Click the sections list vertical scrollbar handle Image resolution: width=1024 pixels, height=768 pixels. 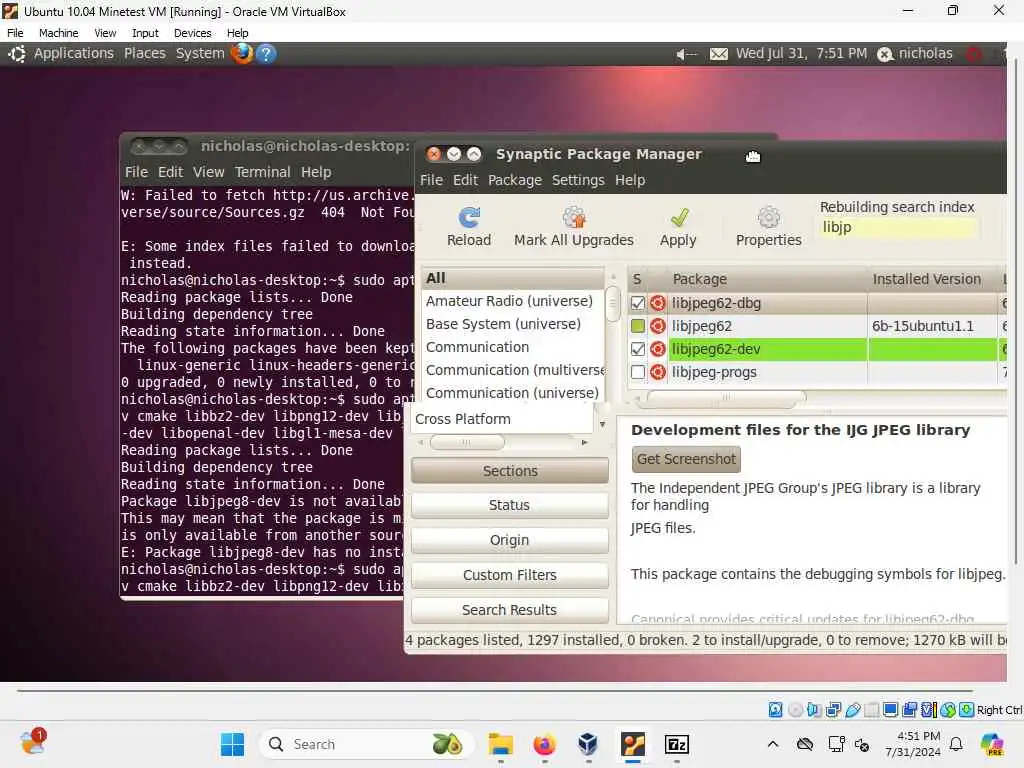[x=612, y=305]
